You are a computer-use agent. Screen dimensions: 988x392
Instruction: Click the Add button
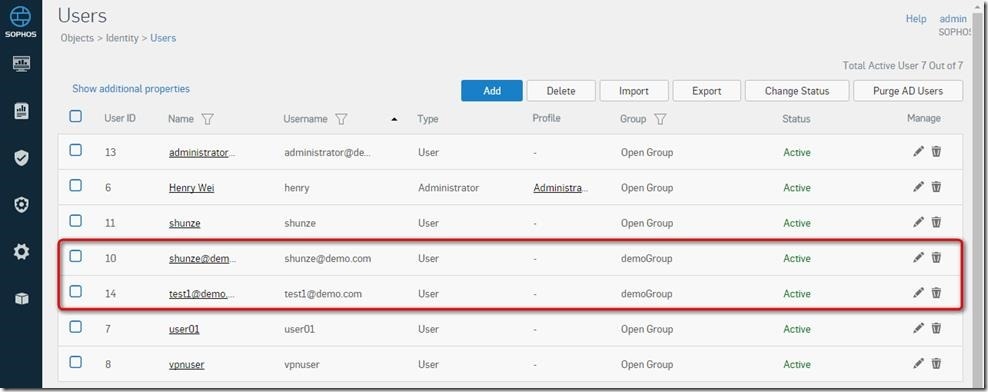pos(492,91)
